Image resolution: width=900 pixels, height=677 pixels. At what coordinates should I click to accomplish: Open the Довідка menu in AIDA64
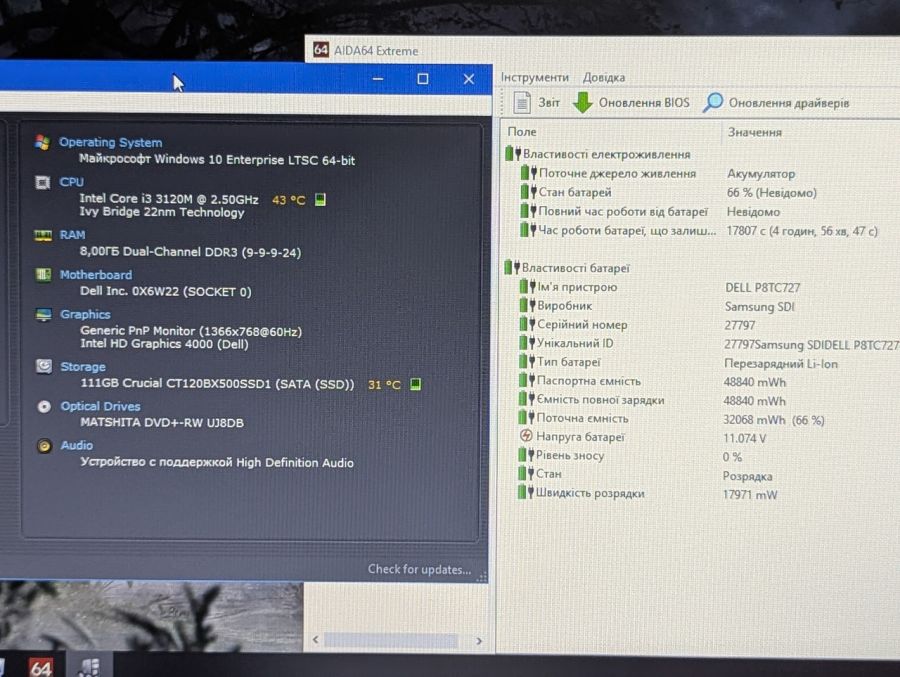pos(604,78)
